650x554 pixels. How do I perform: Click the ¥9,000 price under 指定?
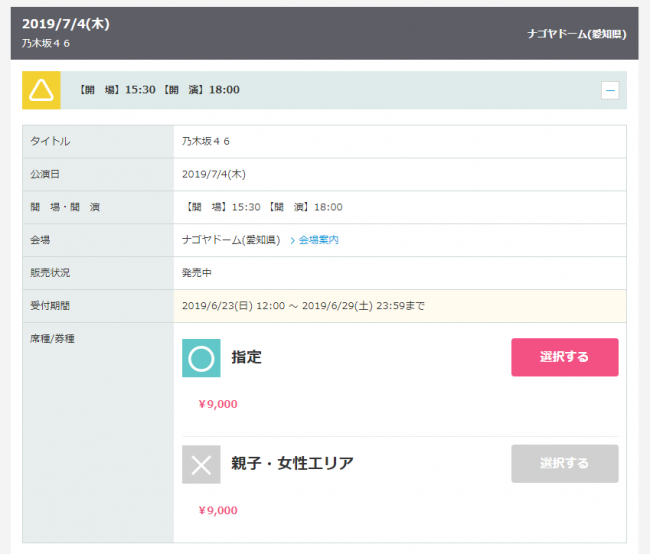point(218,404)
